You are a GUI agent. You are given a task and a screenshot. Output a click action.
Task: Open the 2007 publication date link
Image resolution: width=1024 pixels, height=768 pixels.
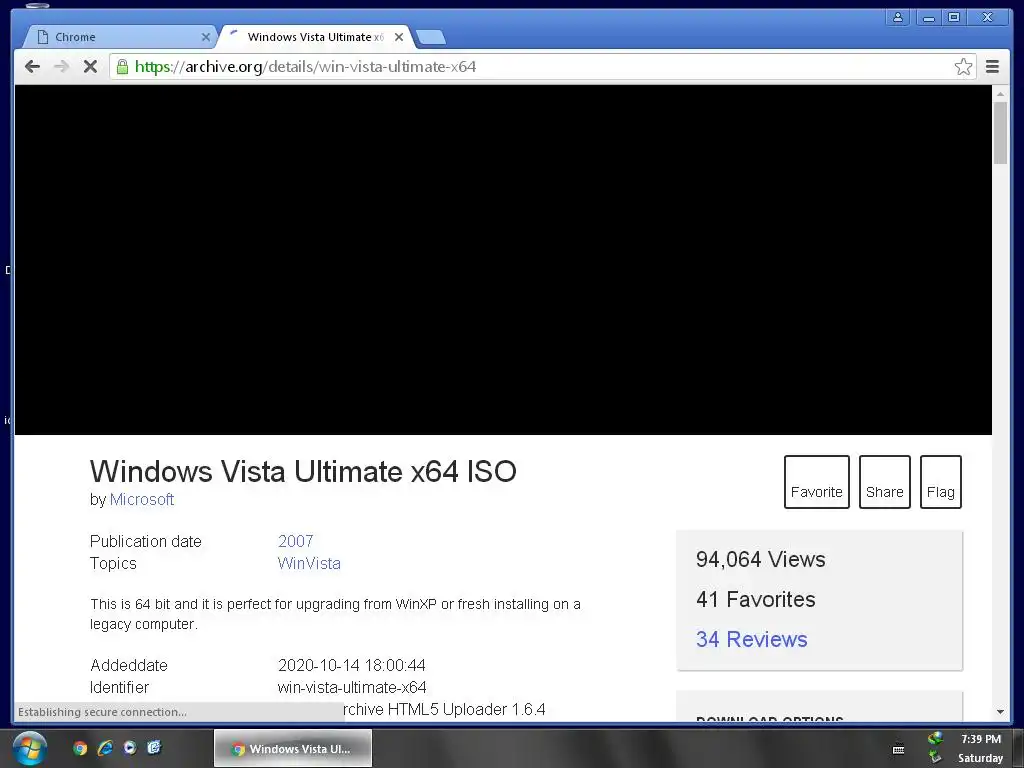[295, 541]
